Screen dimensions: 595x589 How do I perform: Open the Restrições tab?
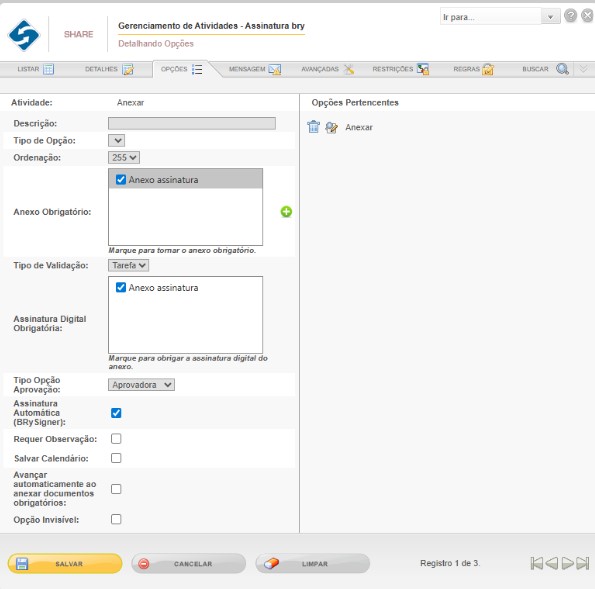(x=400, y=69)
